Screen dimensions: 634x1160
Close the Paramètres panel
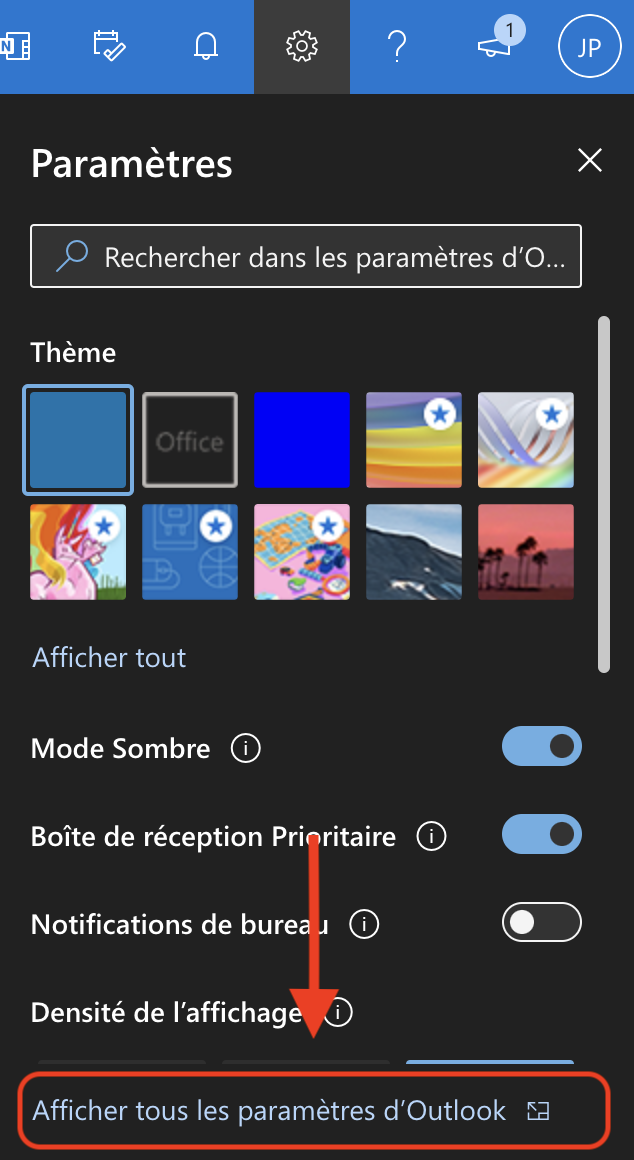pos(590,160)
